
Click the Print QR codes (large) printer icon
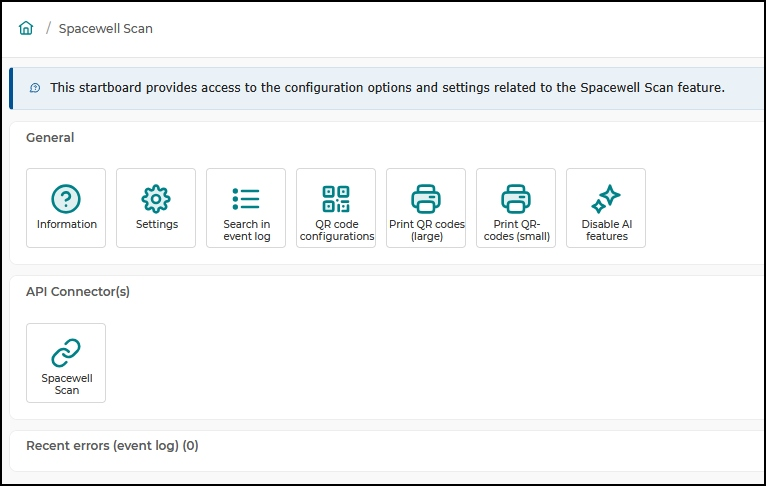[x=426, y=199]
